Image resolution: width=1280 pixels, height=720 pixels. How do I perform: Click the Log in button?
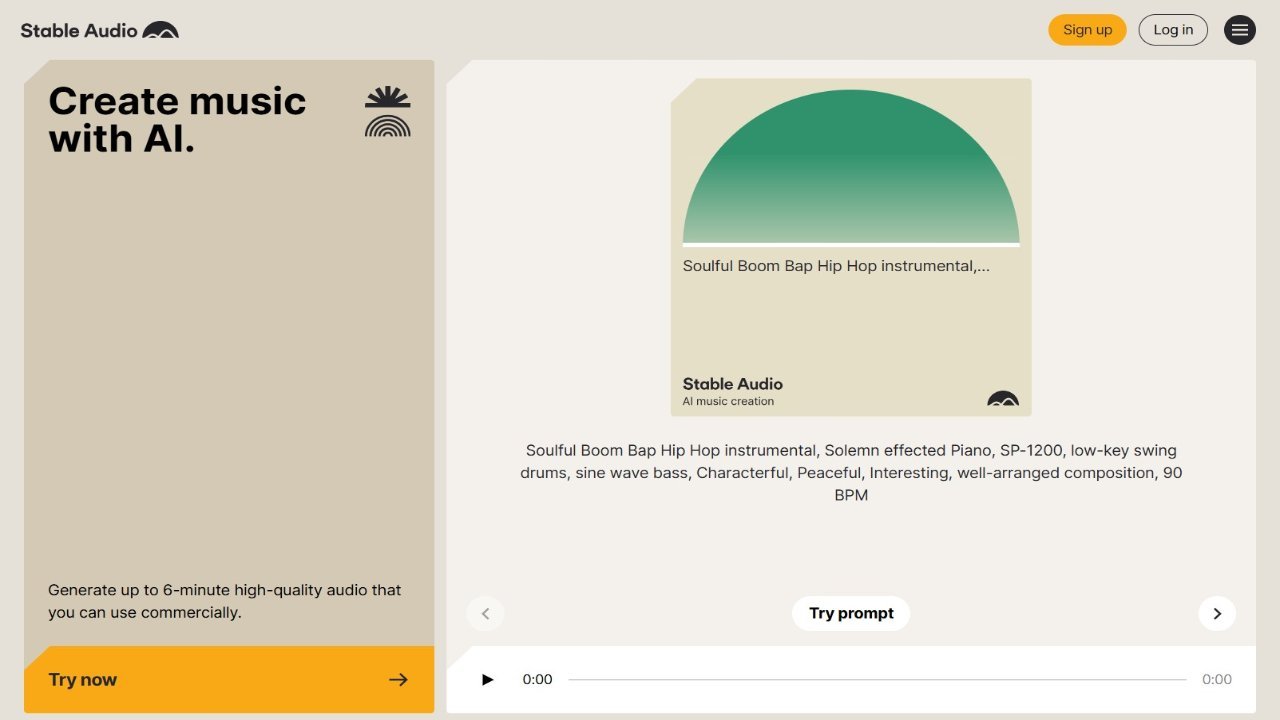(1173, 30)
